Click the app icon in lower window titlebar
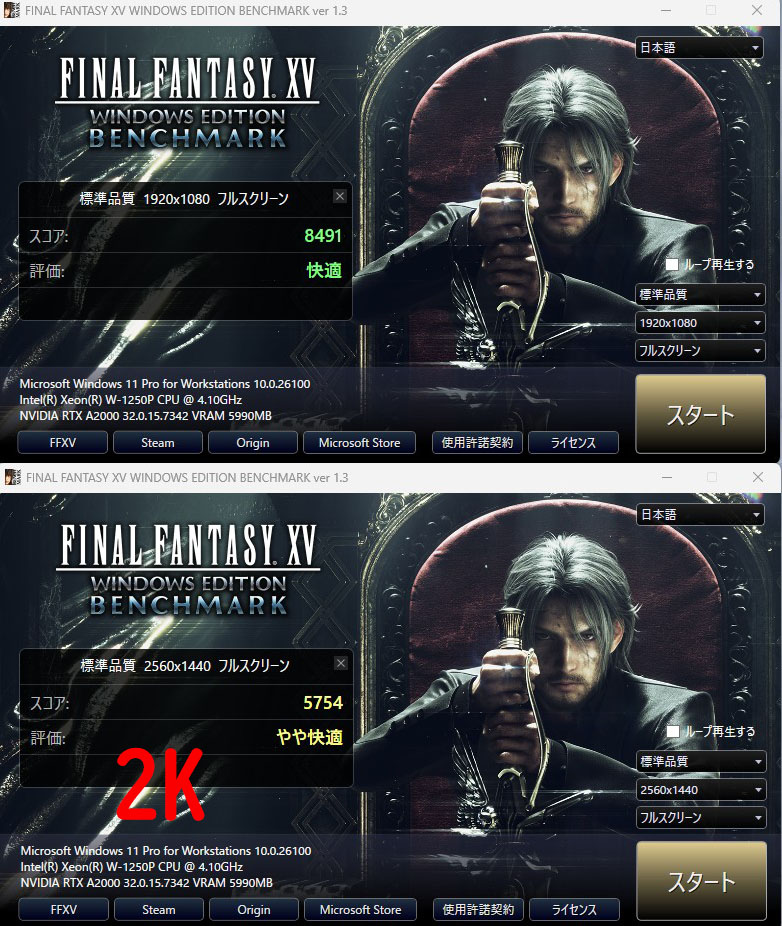Image resolution: width=782 pixels, height=926 pixels. [12, 477]
